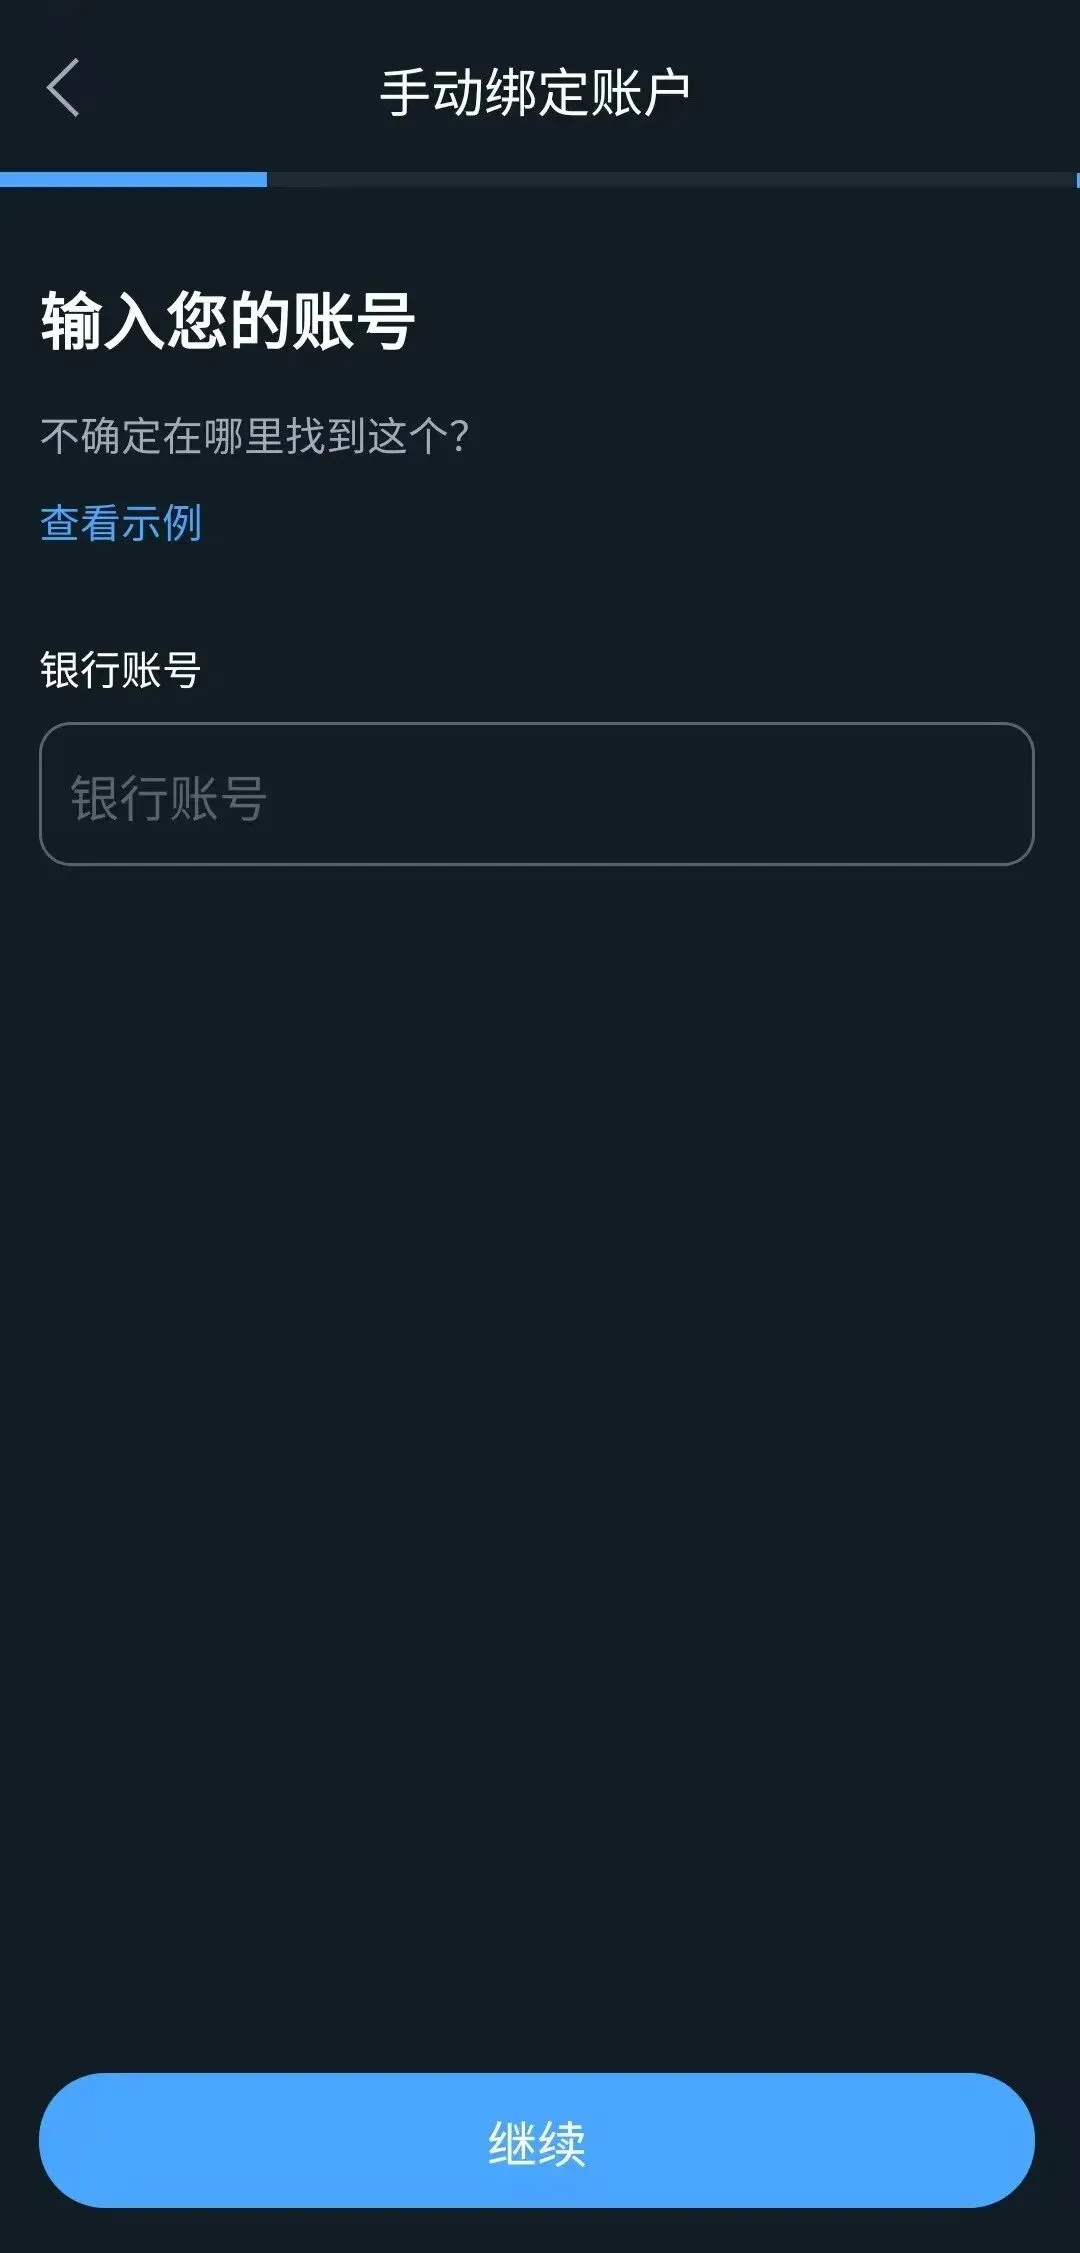
Task: View the bank account number example
Action: click(x=121, y=523)
